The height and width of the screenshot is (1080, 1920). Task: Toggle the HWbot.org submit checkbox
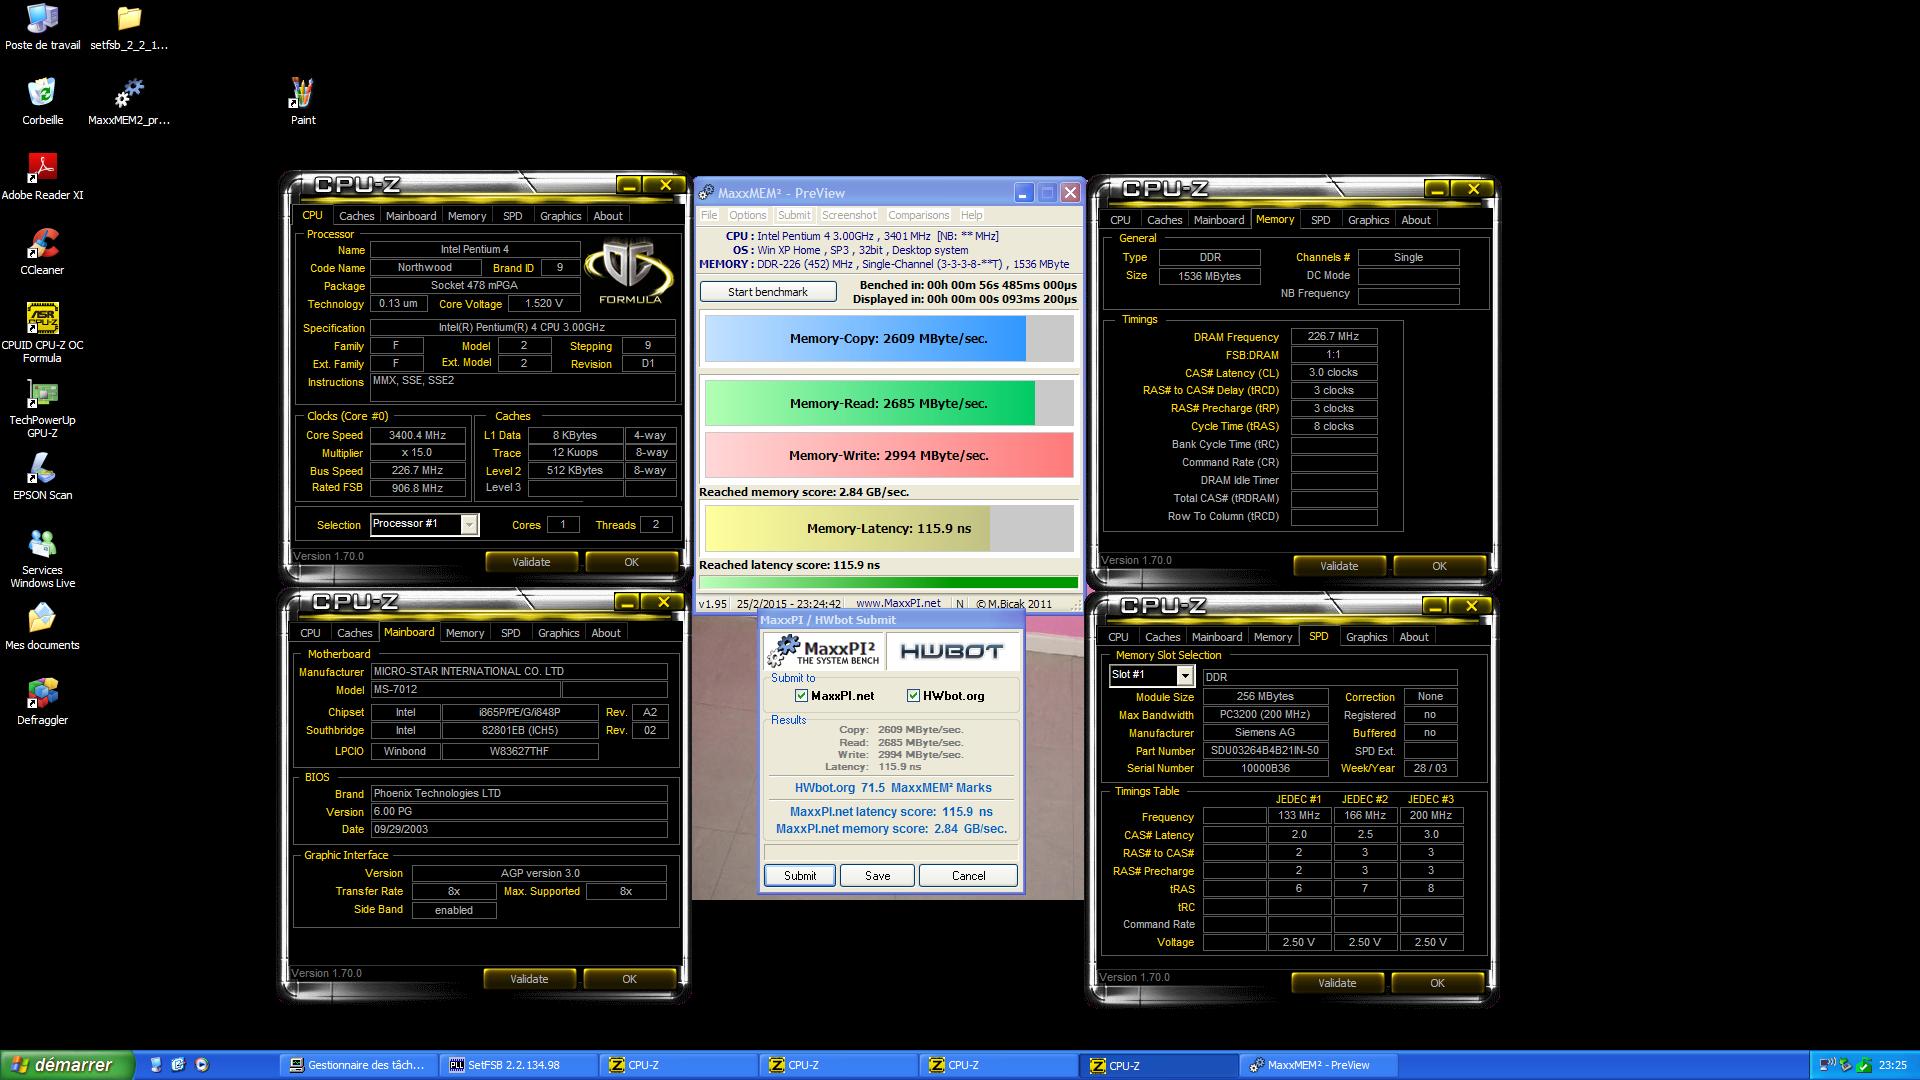click(x=913, y=696)
